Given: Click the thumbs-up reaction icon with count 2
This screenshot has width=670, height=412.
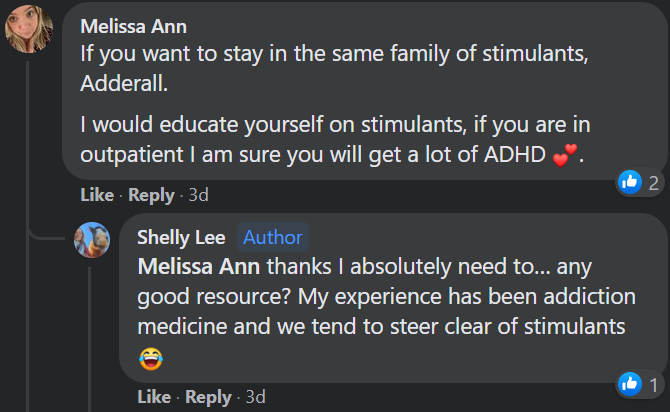Looking at the screenshot, I should [x=630, y=182].
